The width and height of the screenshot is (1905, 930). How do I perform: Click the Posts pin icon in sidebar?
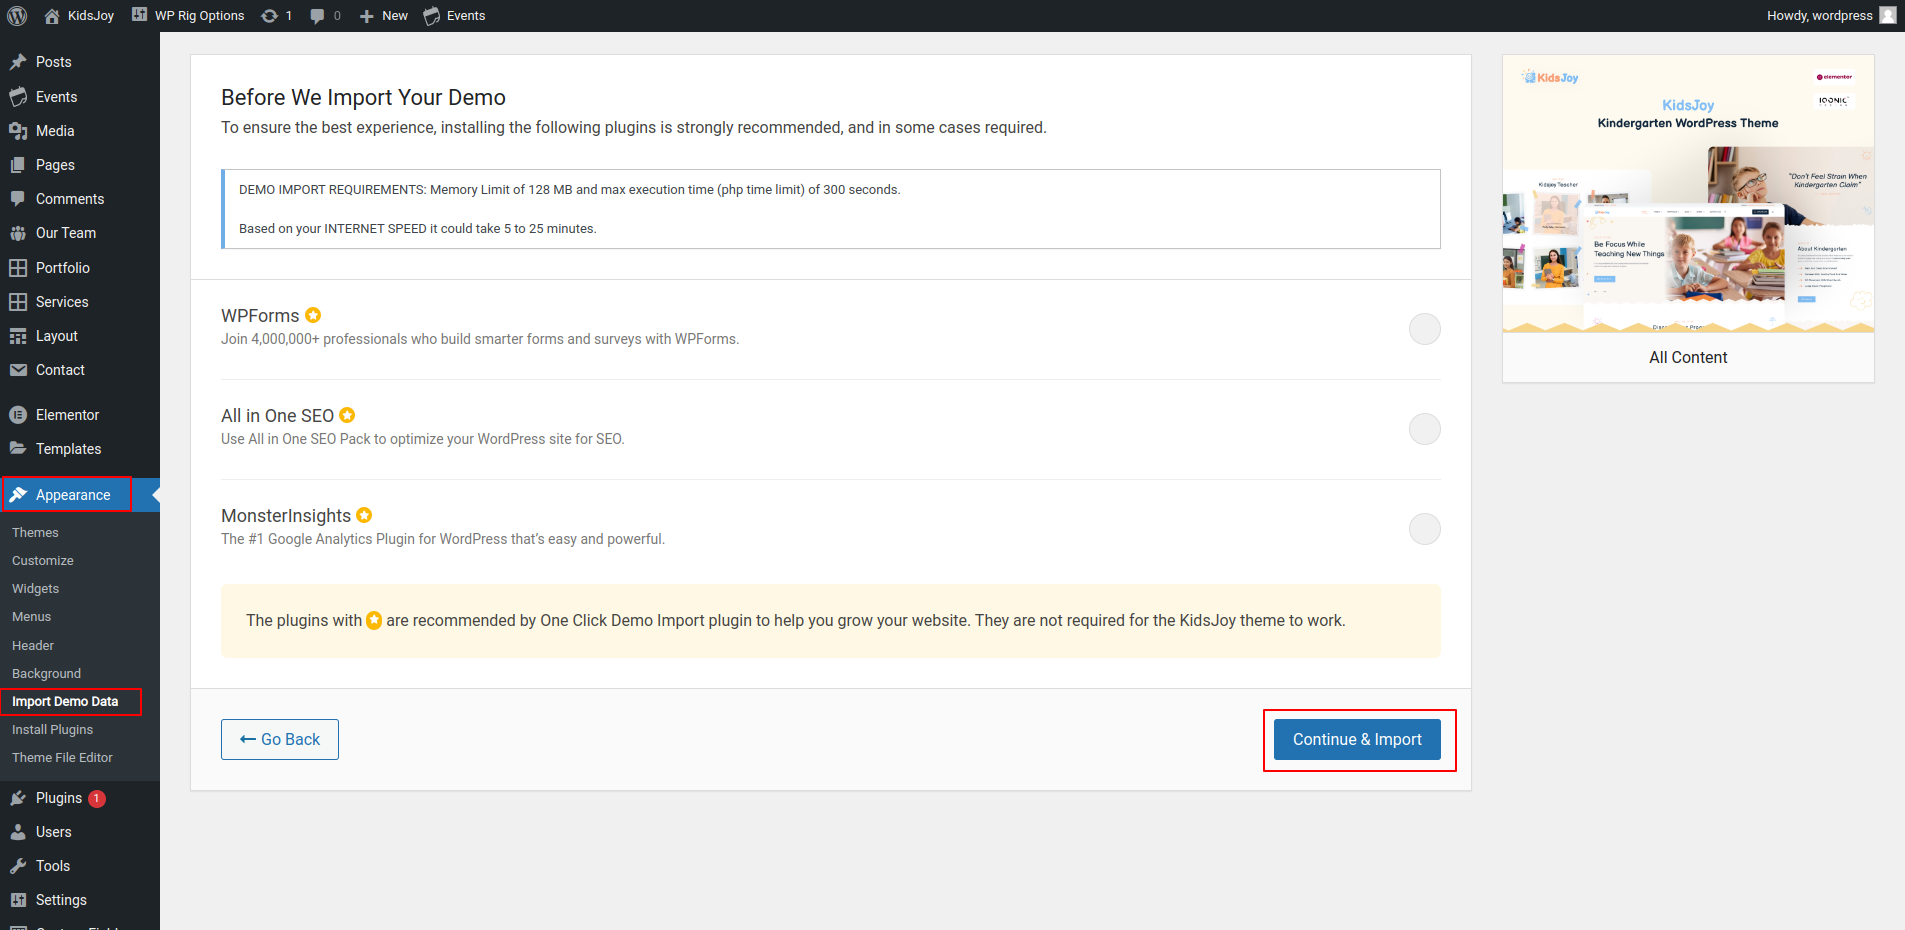pos(18,62)
